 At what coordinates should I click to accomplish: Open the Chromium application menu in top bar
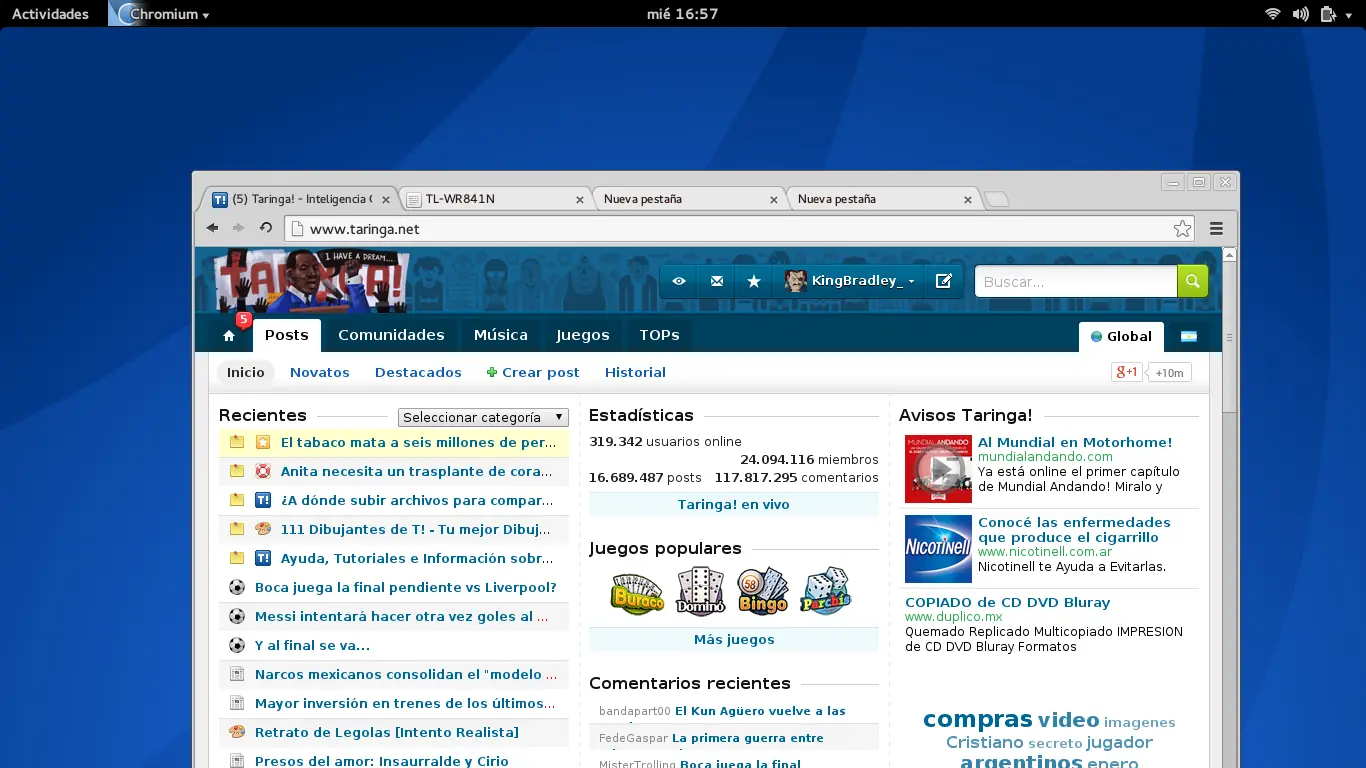(160, 14)
